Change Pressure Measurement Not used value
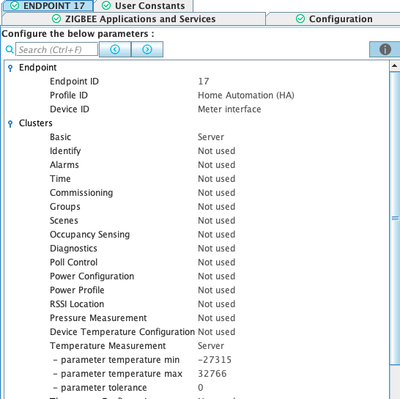 coord(217,318)
